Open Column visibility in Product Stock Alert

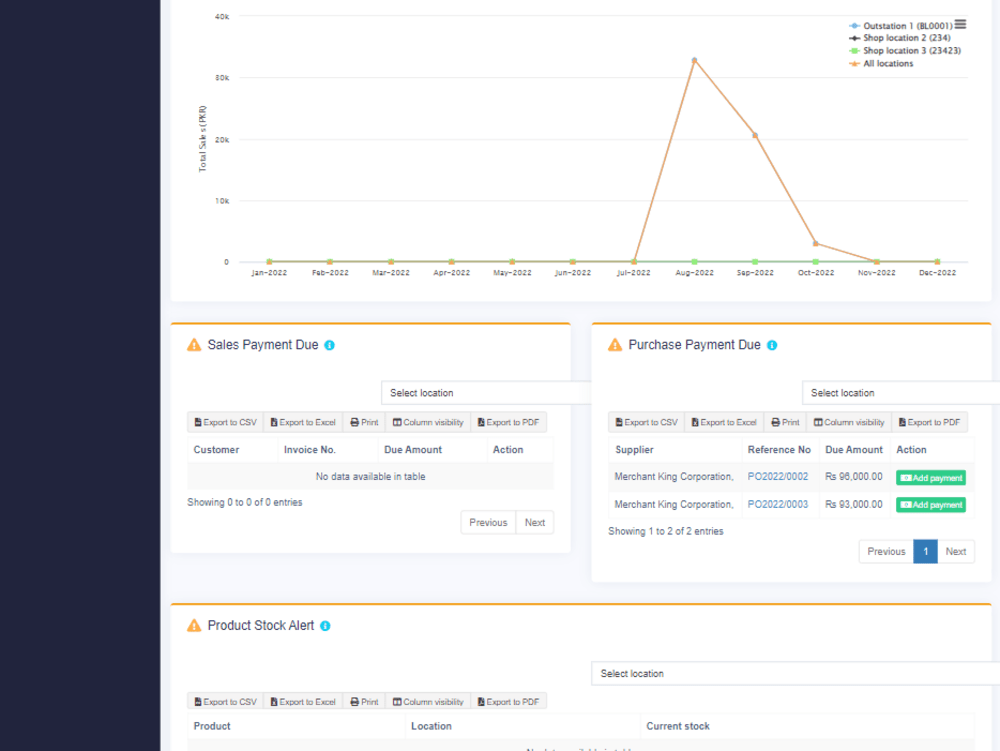click(428, 701)
